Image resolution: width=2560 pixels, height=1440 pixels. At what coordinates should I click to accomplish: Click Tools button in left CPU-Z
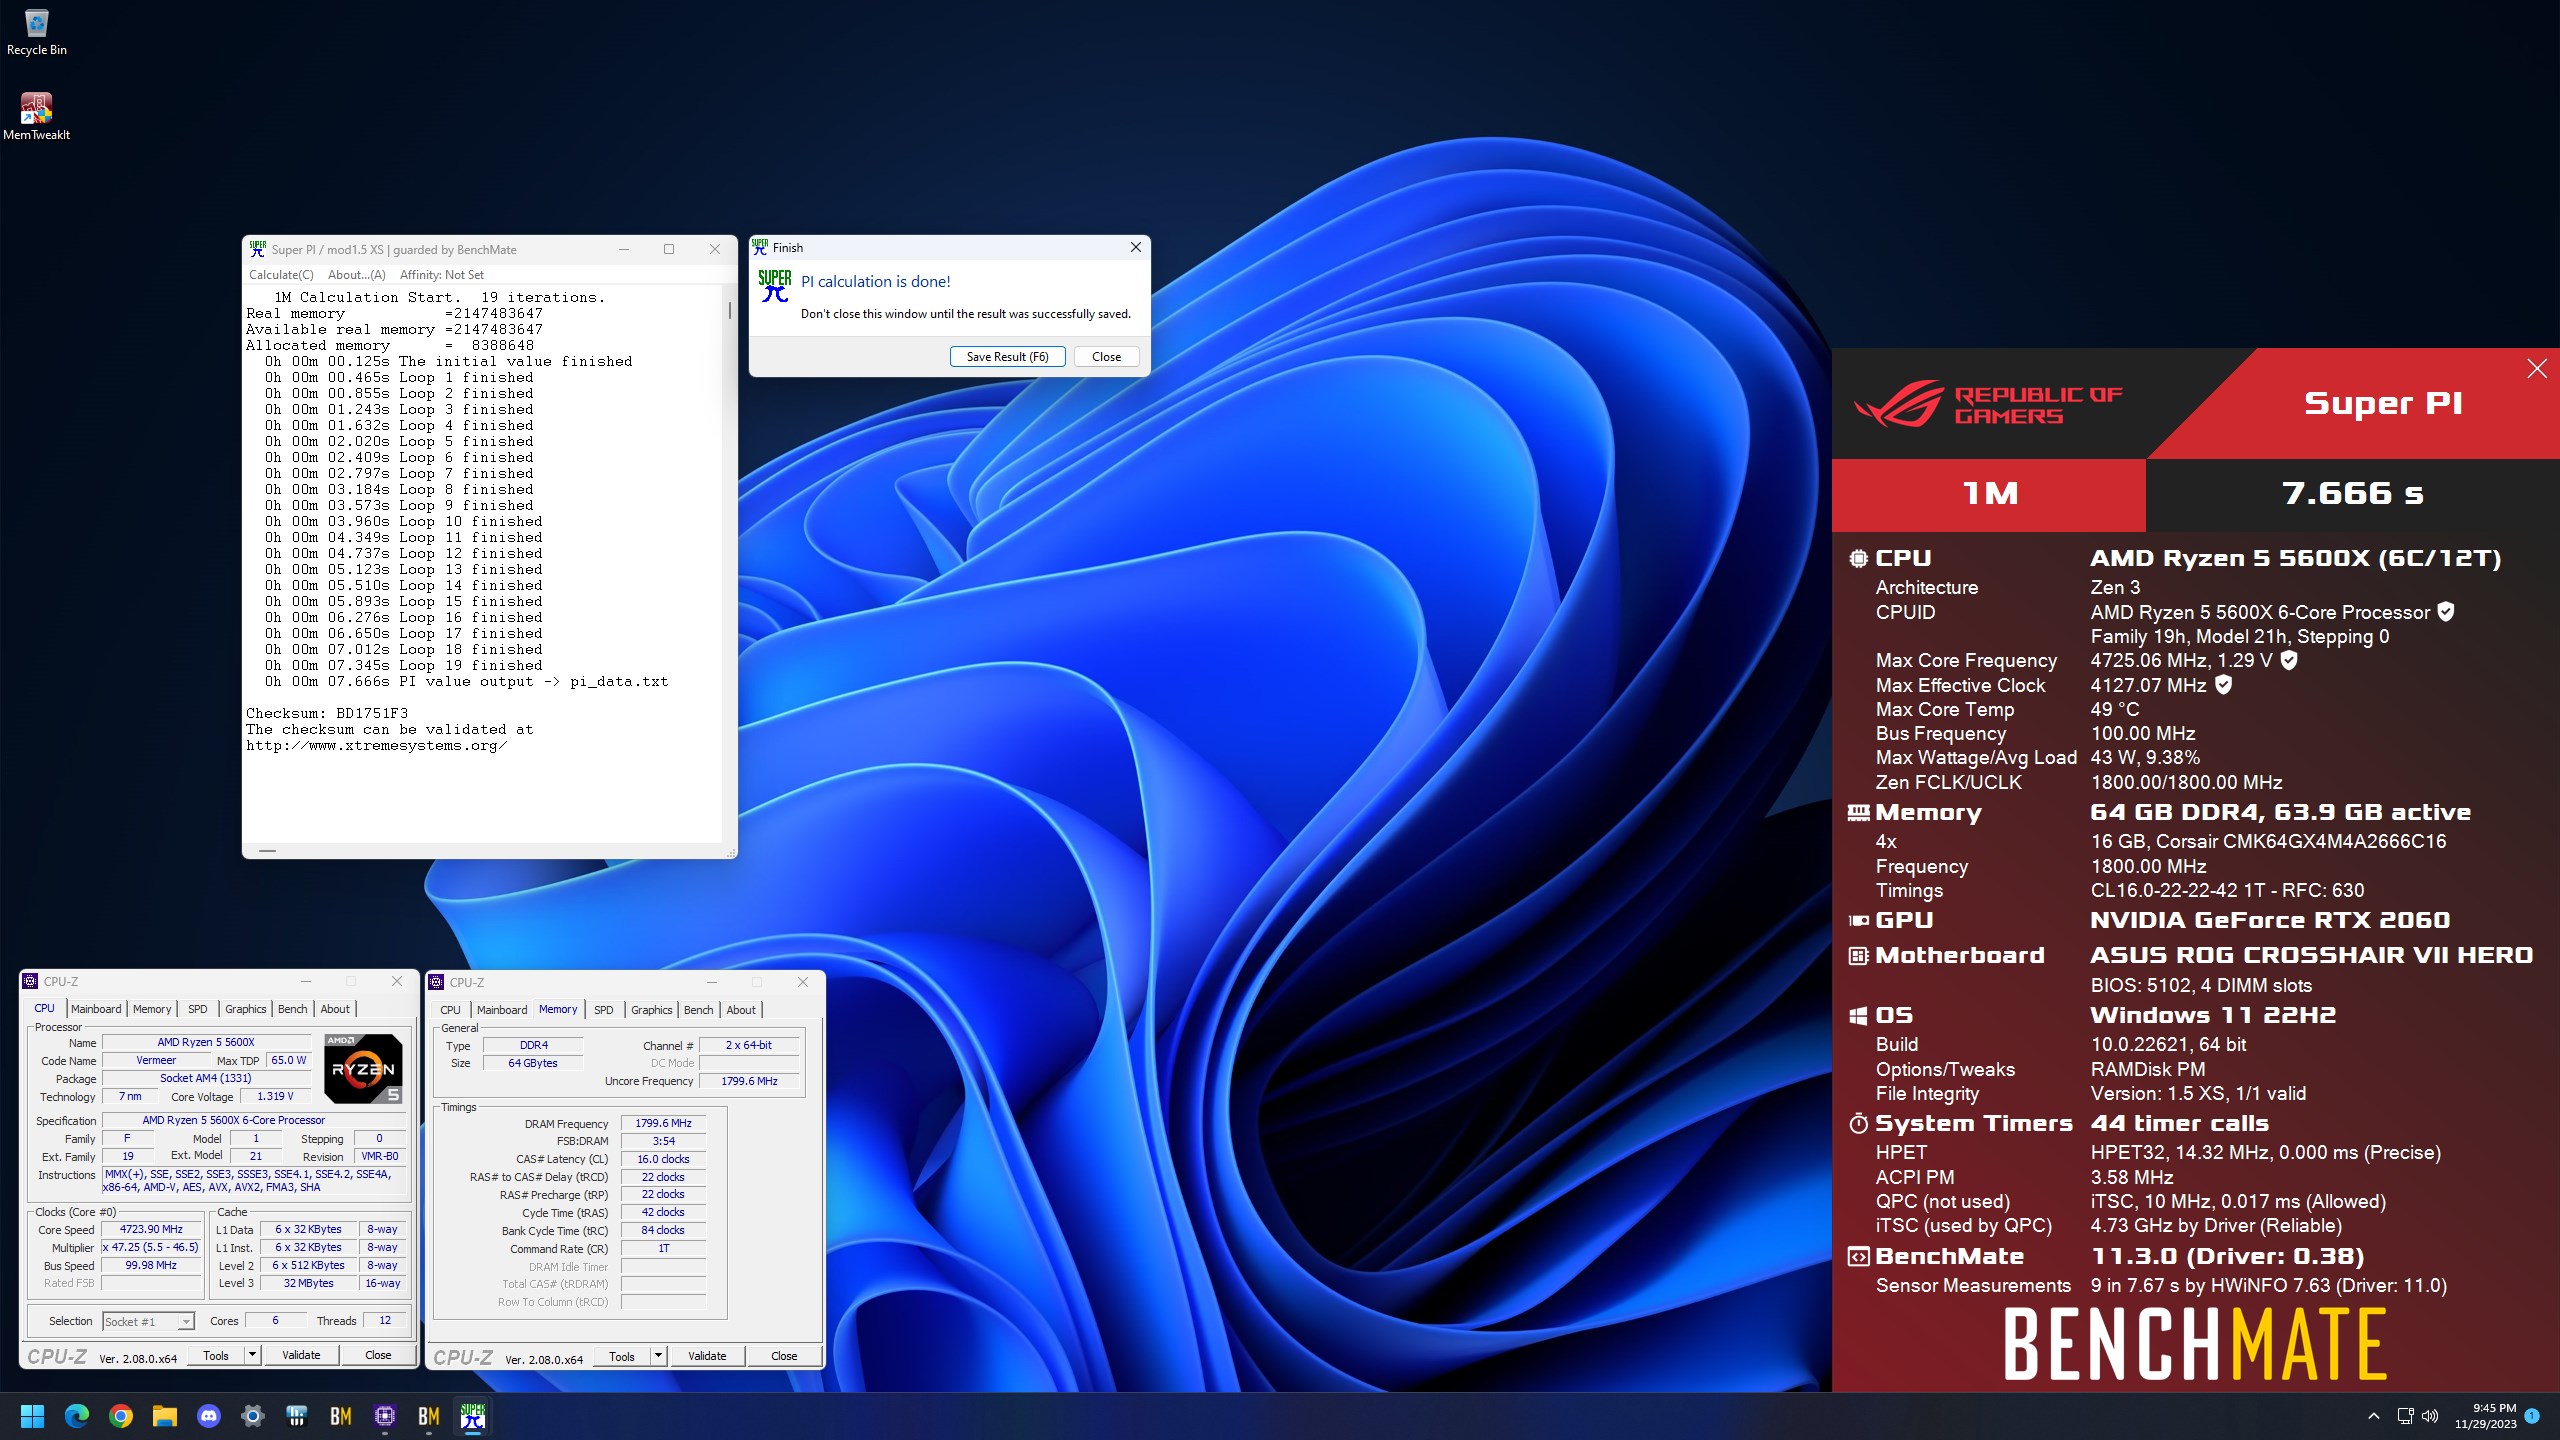(216, 1355)
